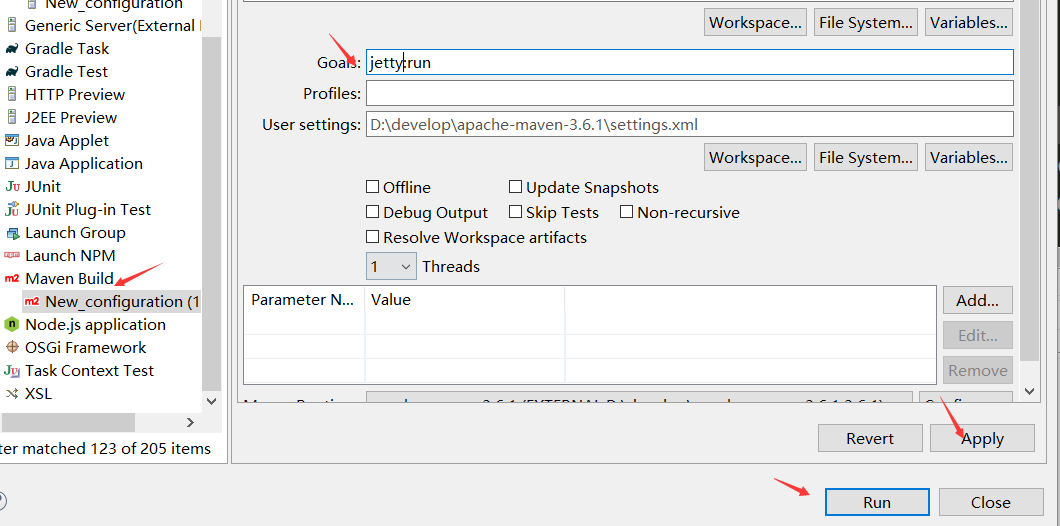The width and height of the screenshot is (1060, 526).
Task: Click the Generic Server(External icon
Action: click(11, 26)
